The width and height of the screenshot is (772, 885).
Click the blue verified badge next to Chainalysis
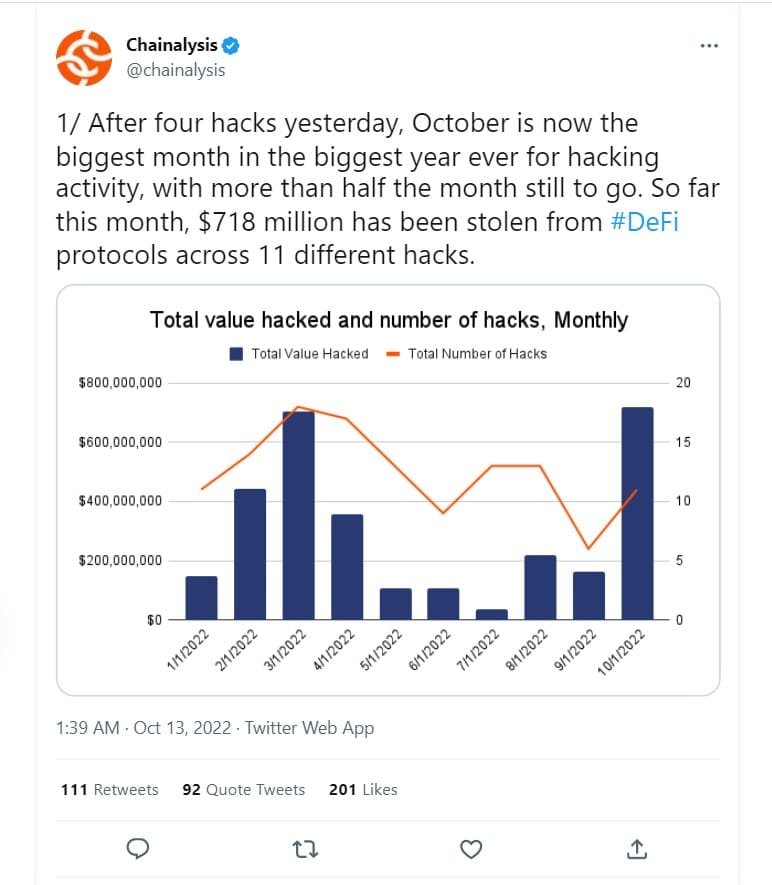coord(231,44)
